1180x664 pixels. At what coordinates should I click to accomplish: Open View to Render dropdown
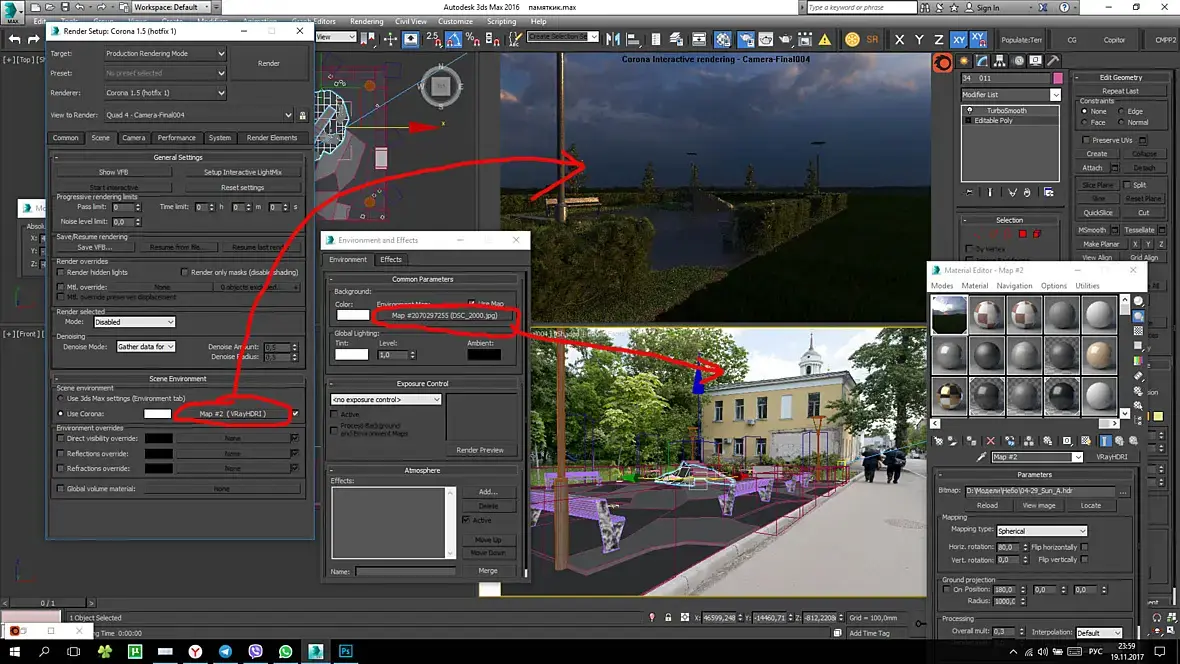[199, 115]
